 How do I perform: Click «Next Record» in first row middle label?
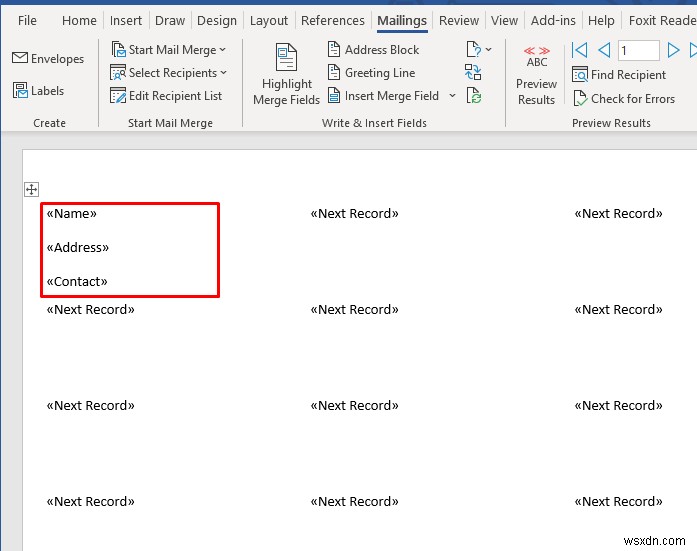354,214
